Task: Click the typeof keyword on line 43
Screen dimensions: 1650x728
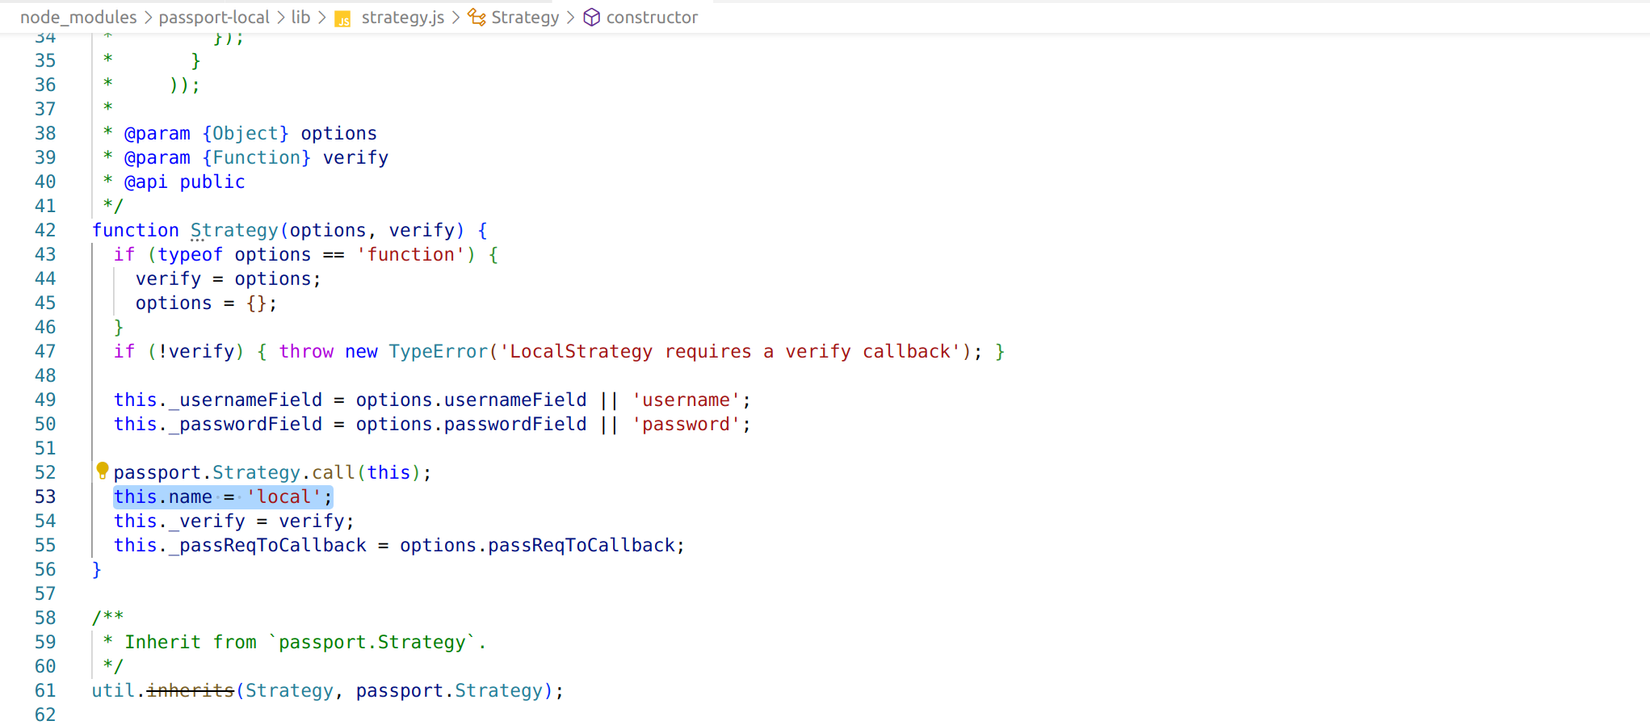Action: (x=190, y=254)
